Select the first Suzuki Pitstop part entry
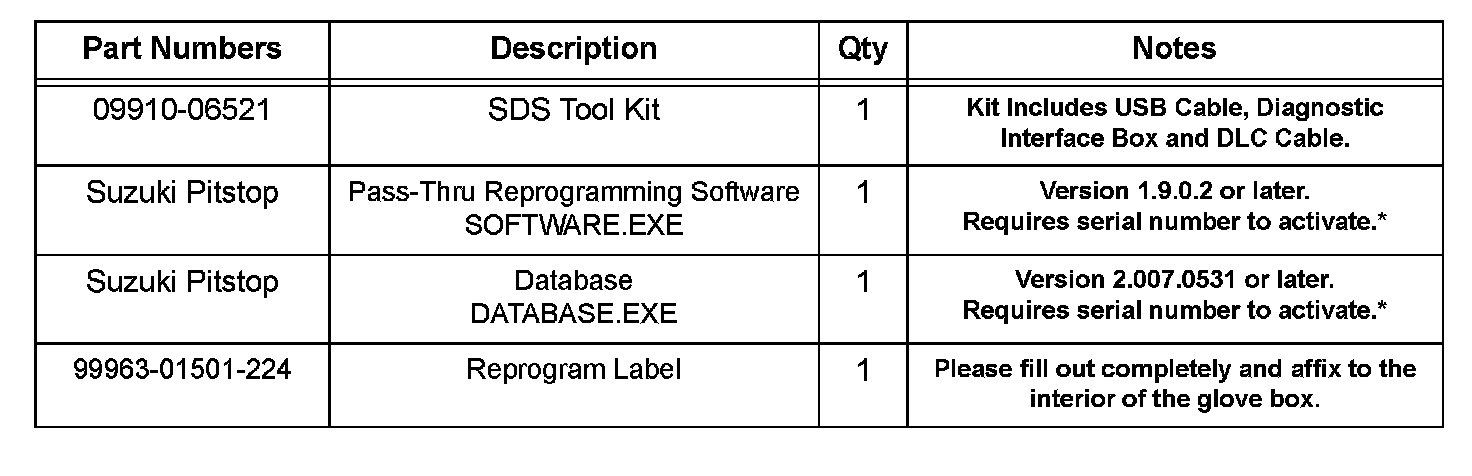Screen dimensions: 1472x476 coord(182,192)
